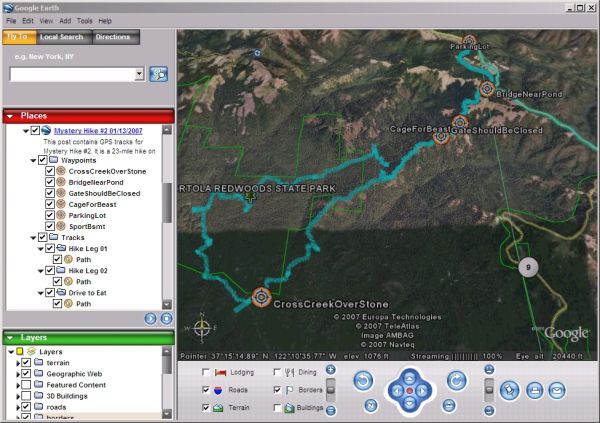Click the search magnifier button beside Fly To box
This screenshot has height=423, width=600.
pyautogui.click(x=158, y=74)
